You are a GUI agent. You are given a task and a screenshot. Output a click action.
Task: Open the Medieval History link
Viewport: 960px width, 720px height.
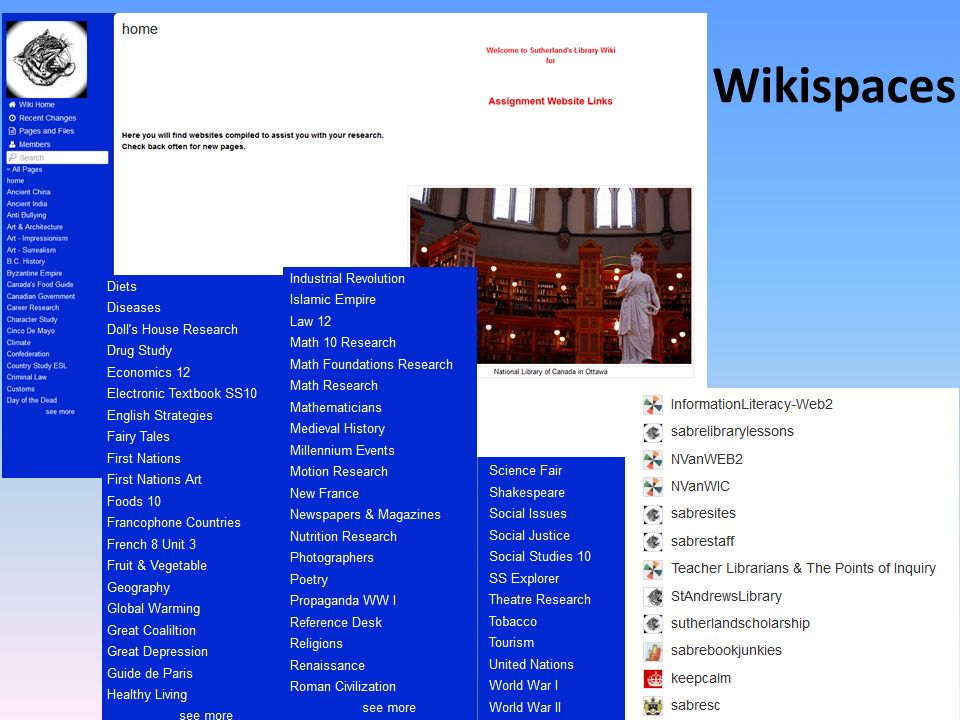click(337, 429)
